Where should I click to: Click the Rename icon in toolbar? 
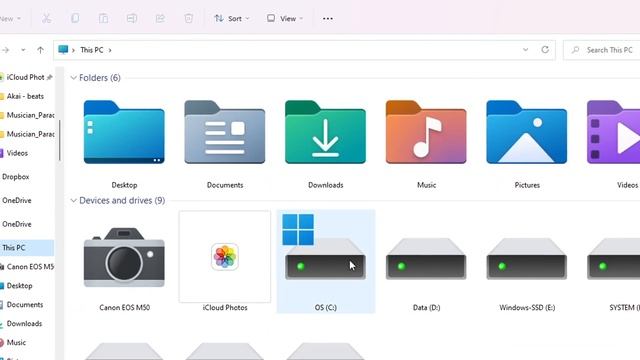(131, 18)
